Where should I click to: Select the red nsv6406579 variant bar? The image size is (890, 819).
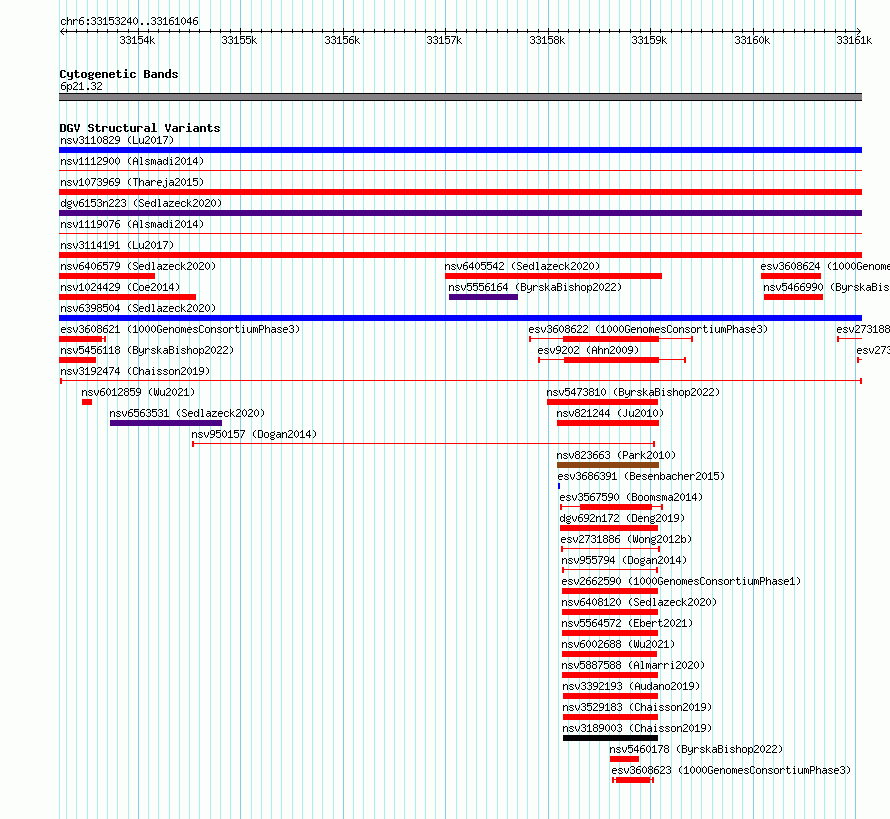point(107,276)
